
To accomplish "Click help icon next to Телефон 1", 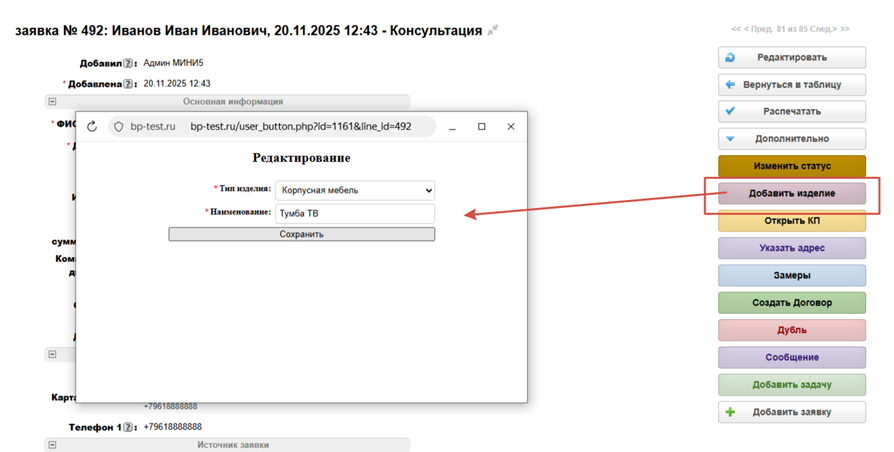I will pyautogui.click(x=128, y=427).
